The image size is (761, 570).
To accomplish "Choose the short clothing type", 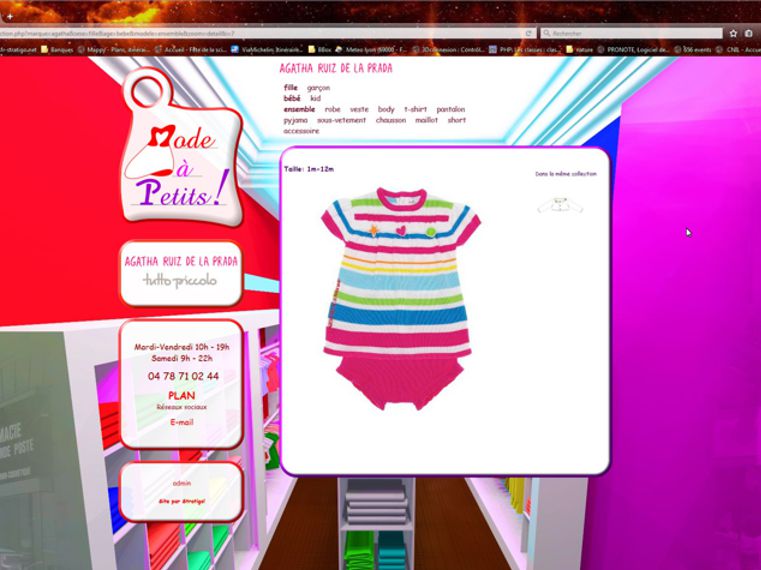I will pyautogui.click(x=457, y=120).
